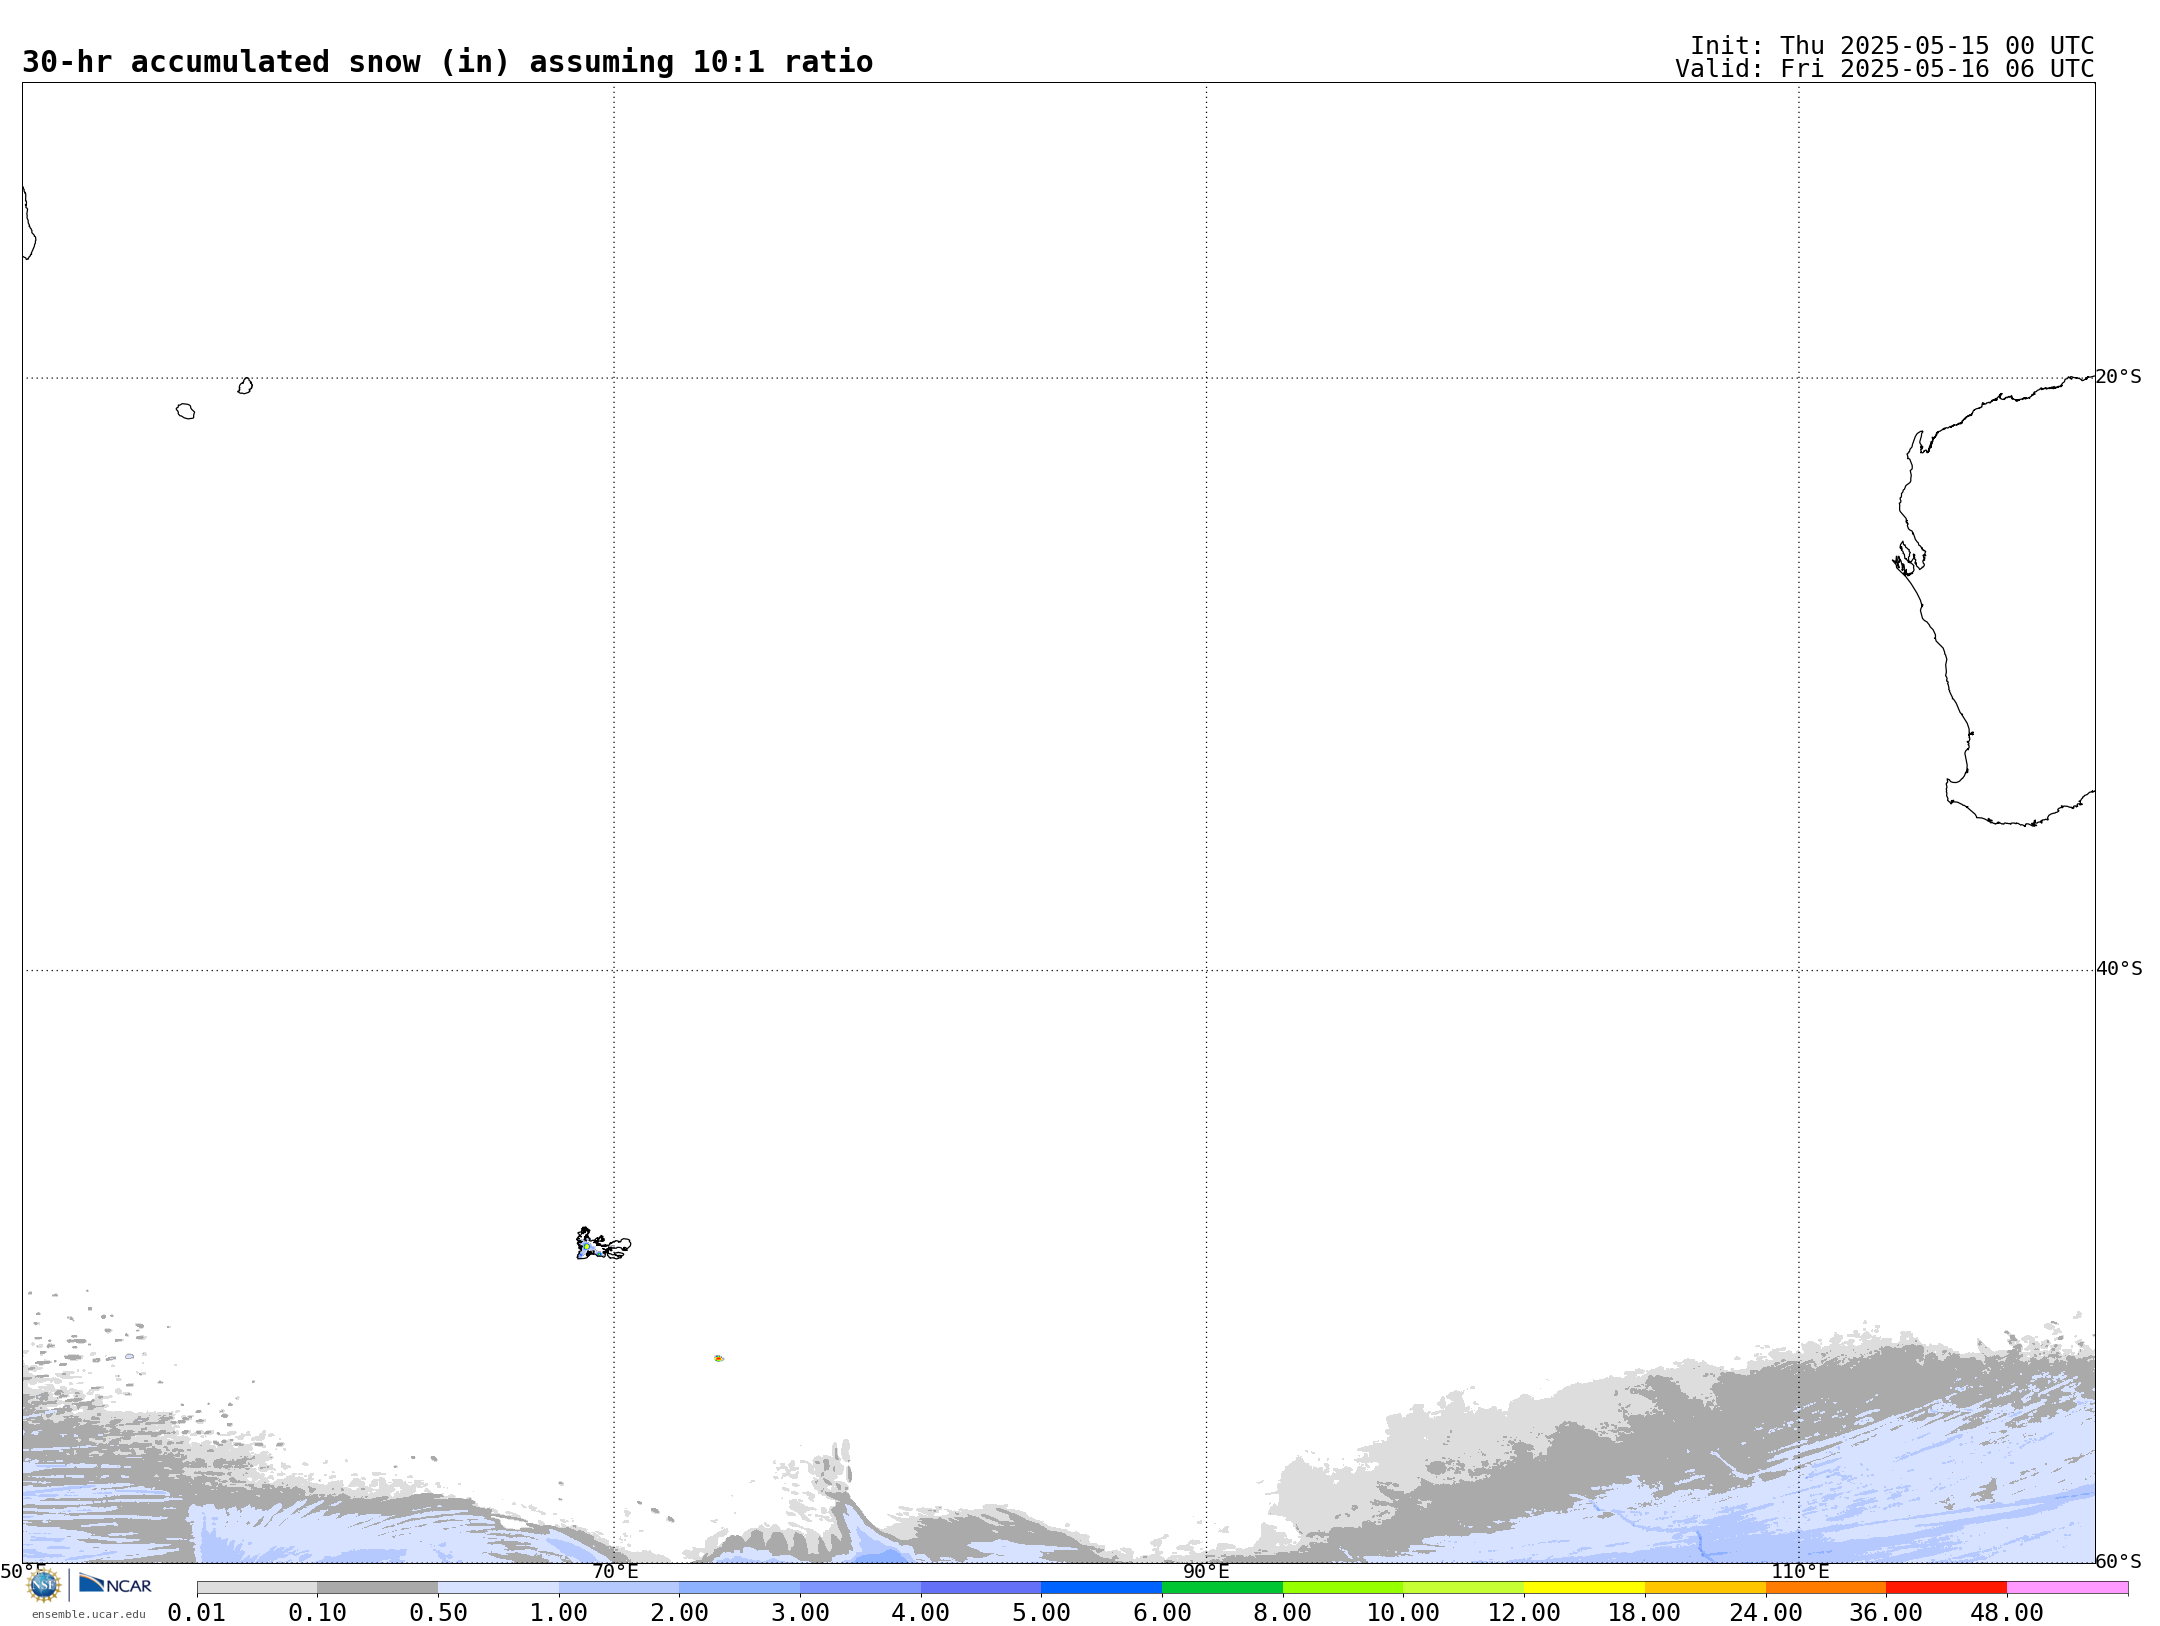Click the 36.00 legend value
Viewport: 2160px width, 1626px height.
coord(1886,1613)
